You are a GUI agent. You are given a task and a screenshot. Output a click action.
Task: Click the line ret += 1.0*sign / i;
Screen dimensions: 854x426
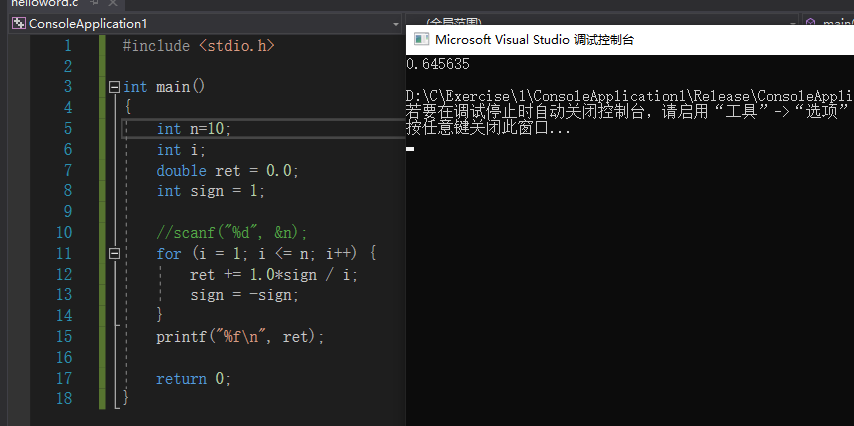click(274, 275)
